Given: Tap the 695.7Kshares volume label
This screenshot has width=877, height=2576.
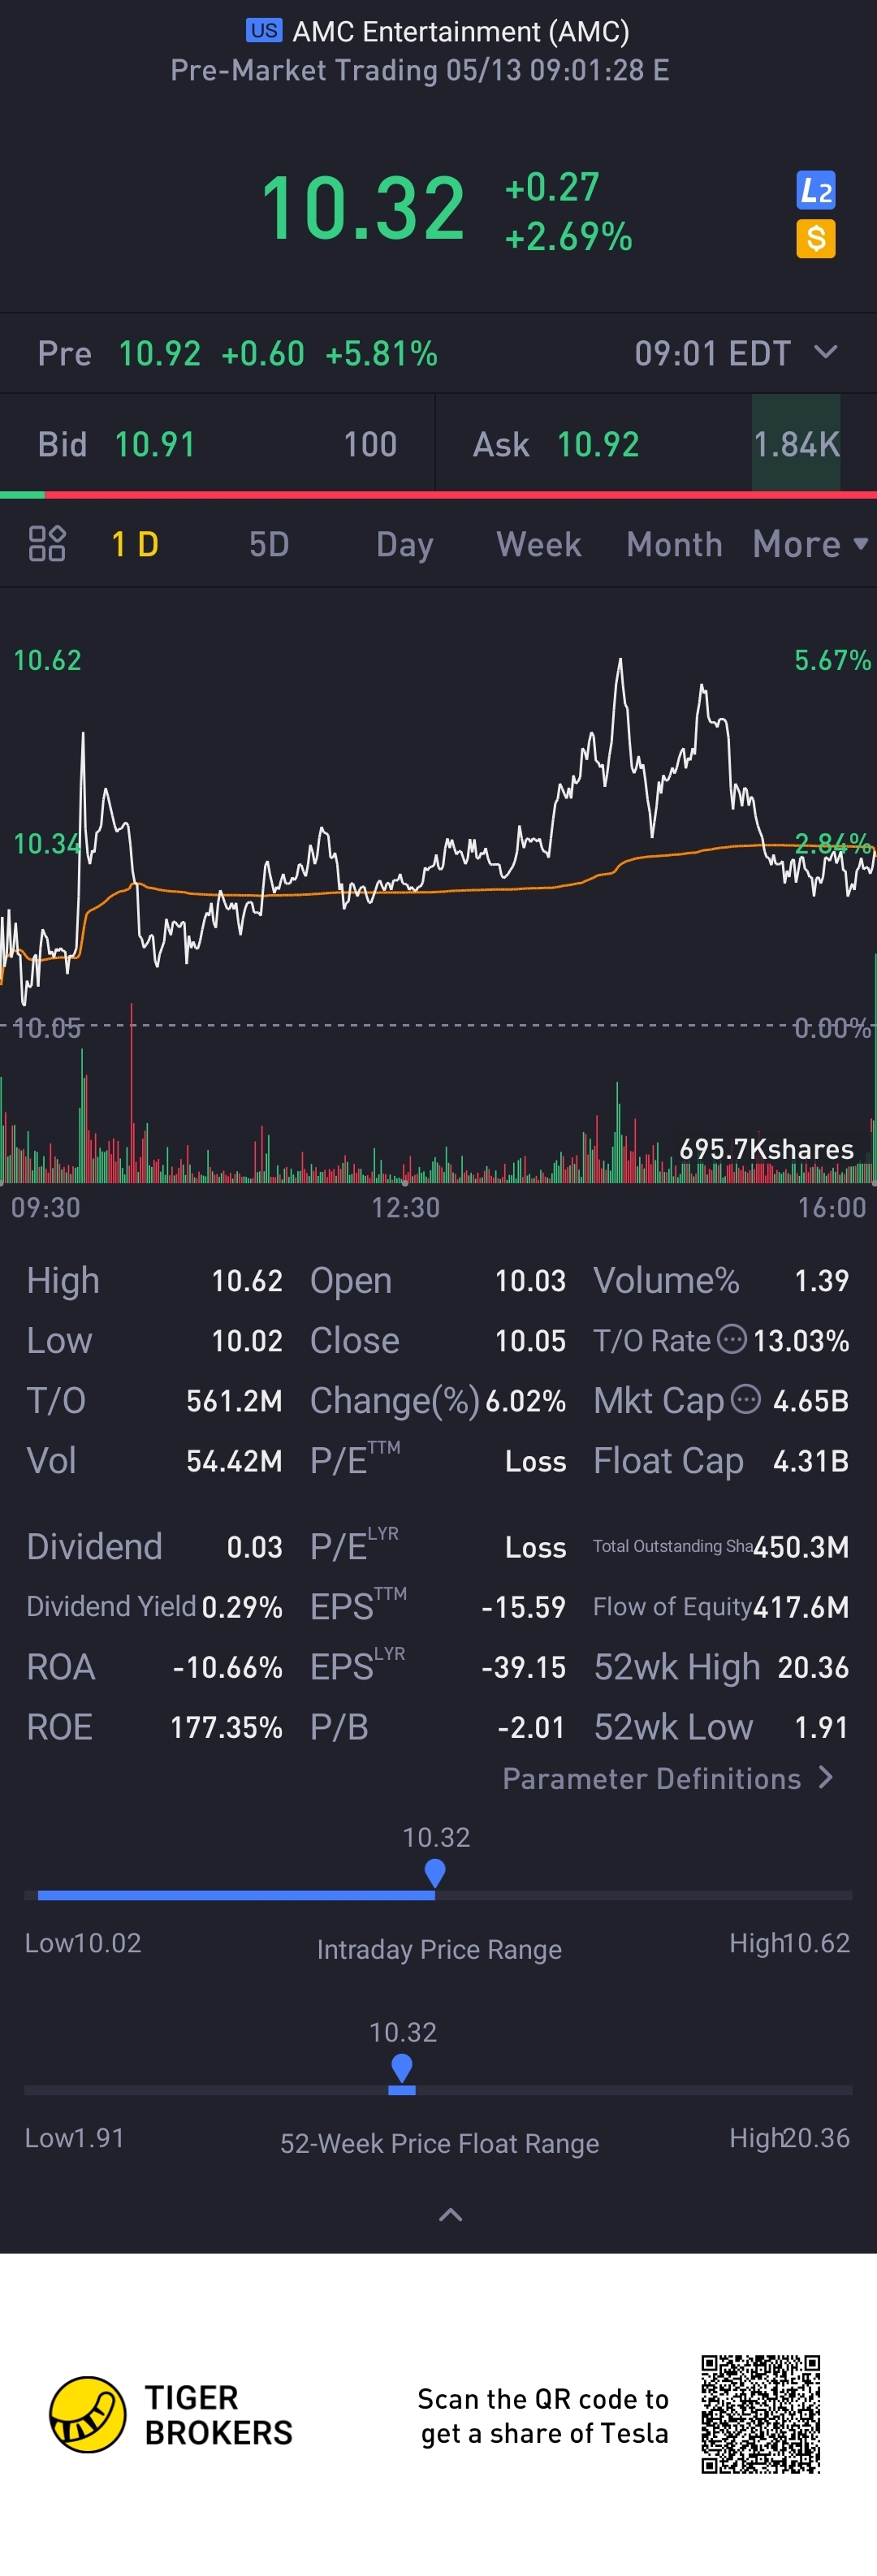Looking at the screenshot, I should pos(767,1149).
